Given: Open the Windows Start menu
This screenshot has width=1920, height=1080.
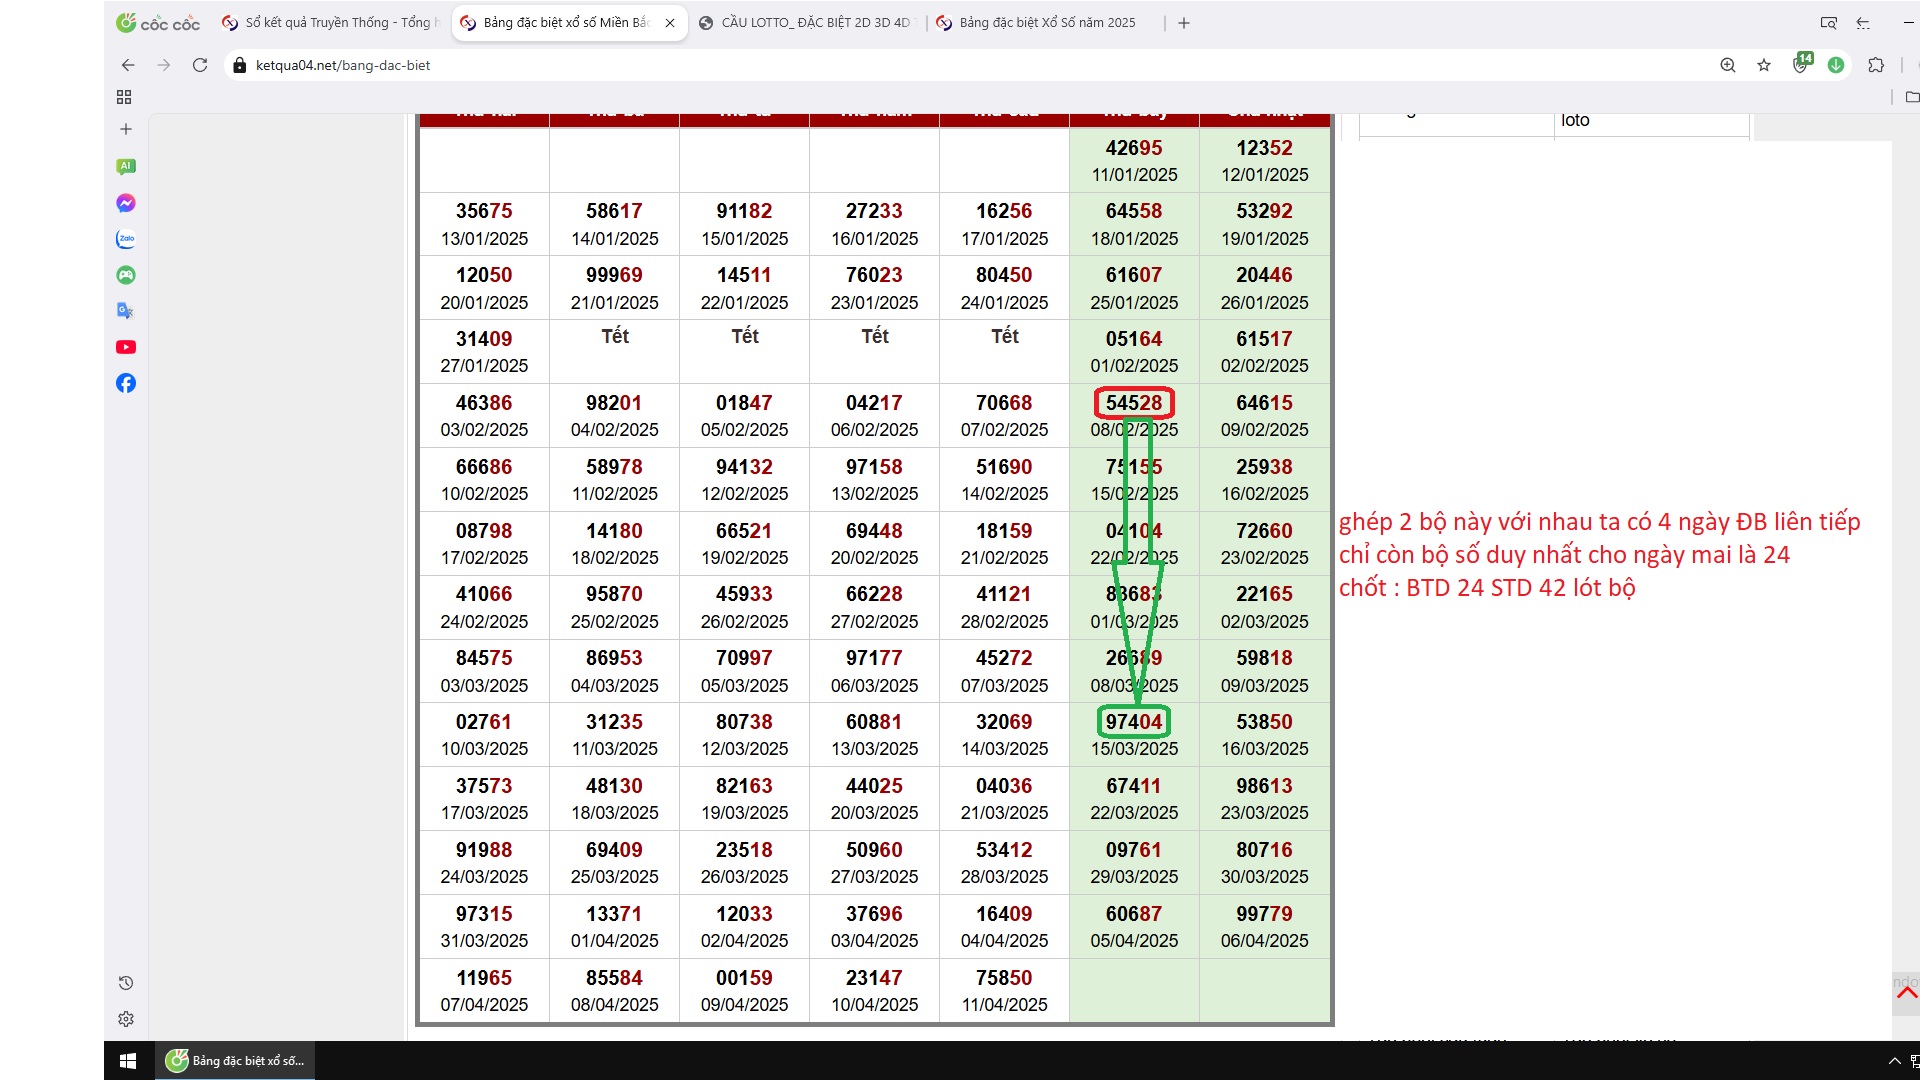Looking at the screenshot, I should click(128, 1061).
